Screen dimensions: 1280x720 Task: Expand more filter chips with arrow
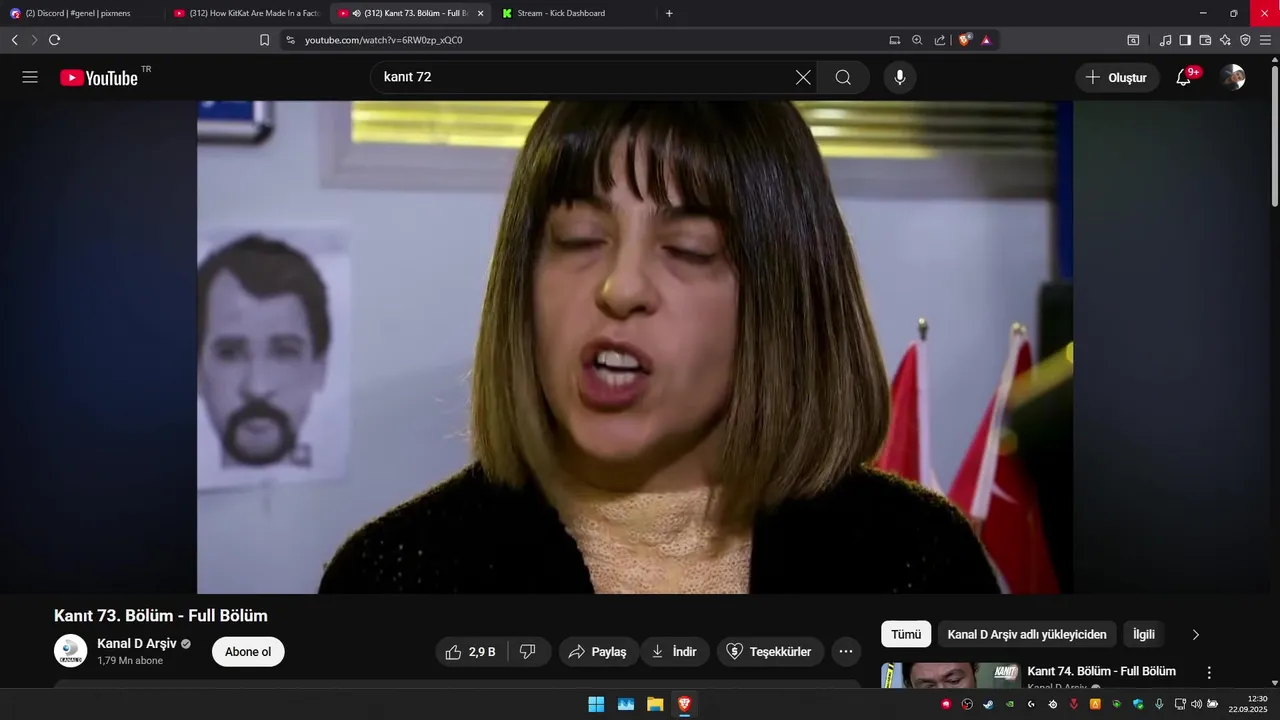[x=1195, y=634]
